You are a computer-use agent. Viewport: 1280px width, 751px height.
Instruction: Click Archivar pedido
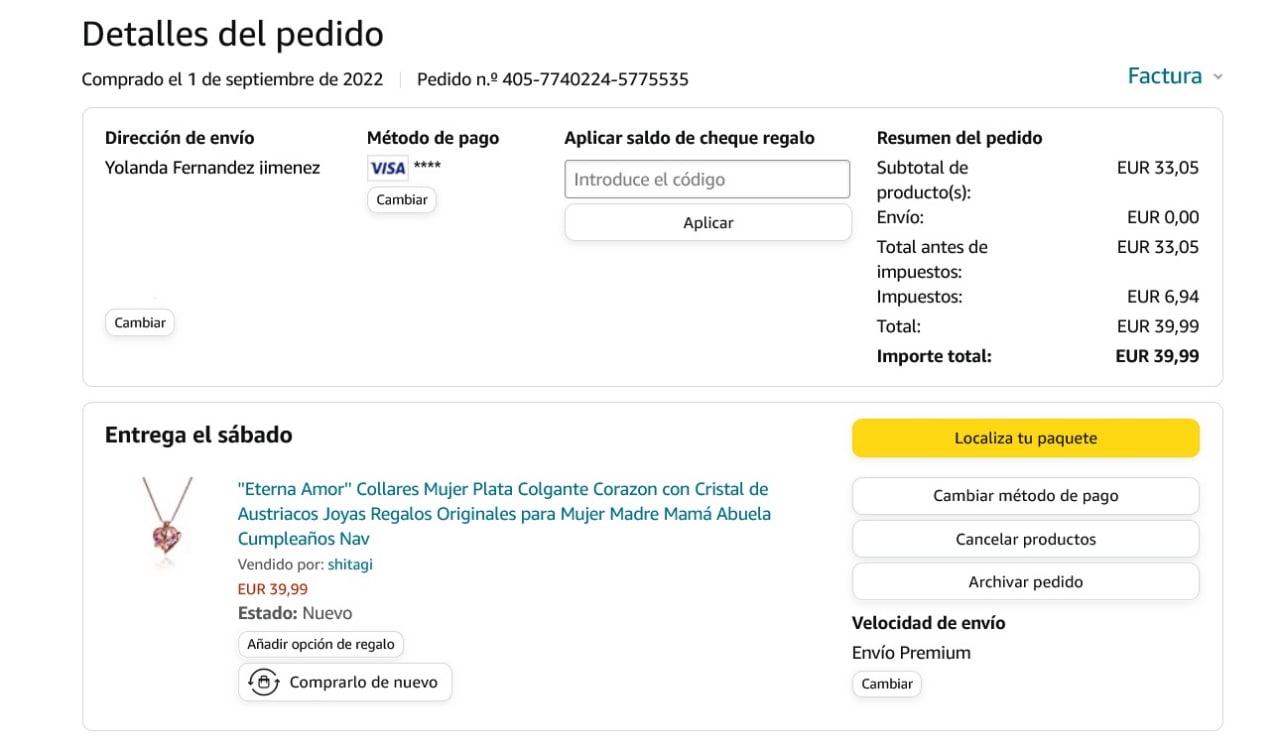click(1025, 582)
